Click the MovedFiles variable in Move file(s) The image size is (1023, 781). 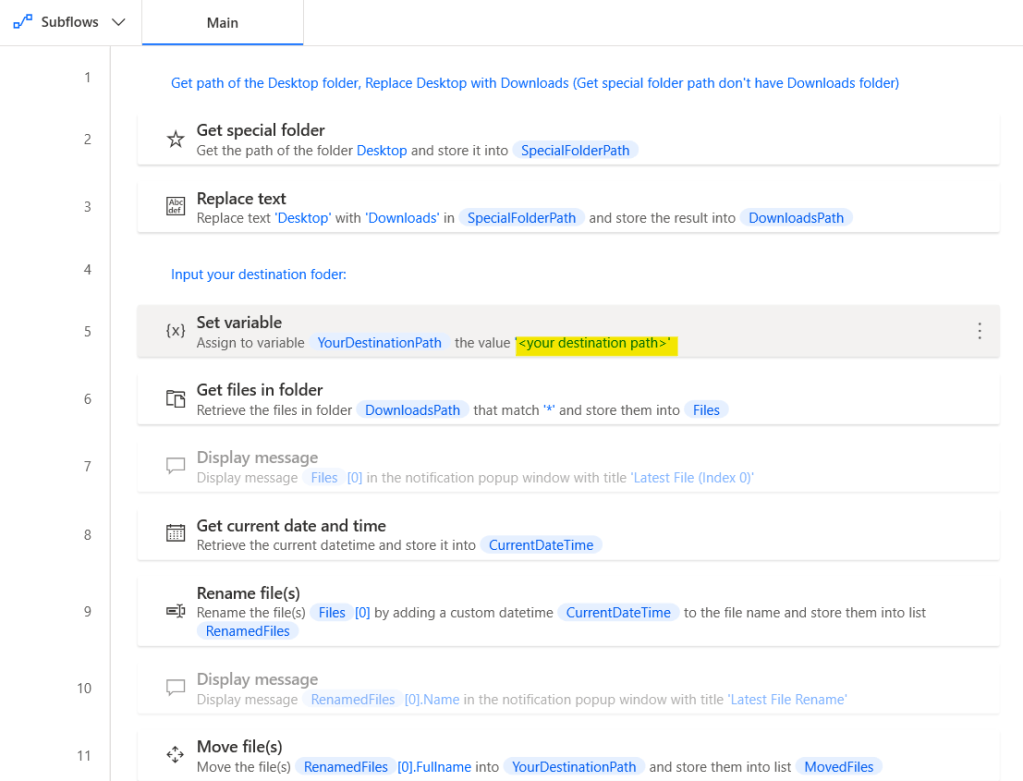tap(838, 767)
